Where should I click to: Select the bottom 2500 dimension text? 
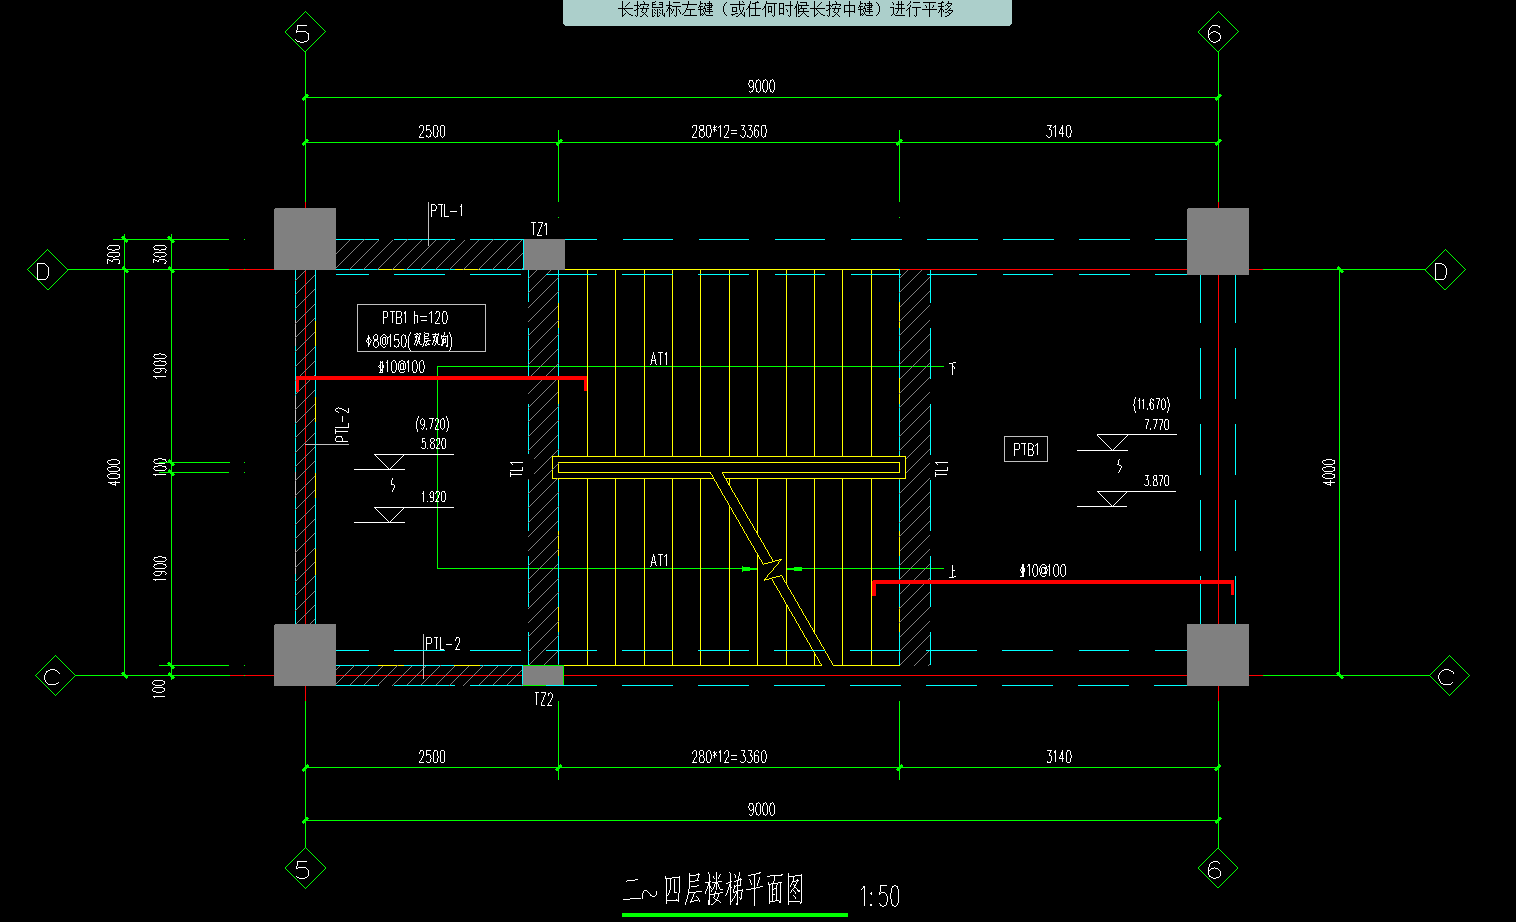click(432, 757)
